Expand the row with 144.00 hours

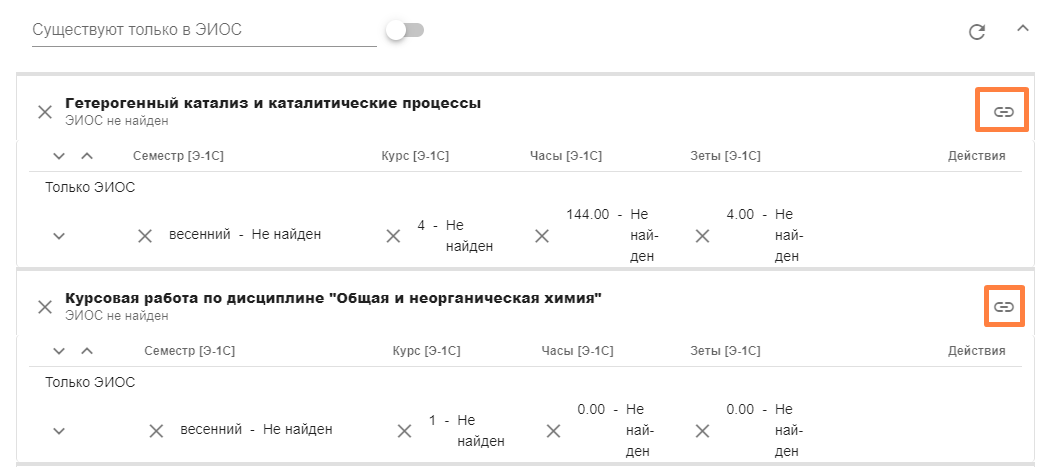click(59, 236)
